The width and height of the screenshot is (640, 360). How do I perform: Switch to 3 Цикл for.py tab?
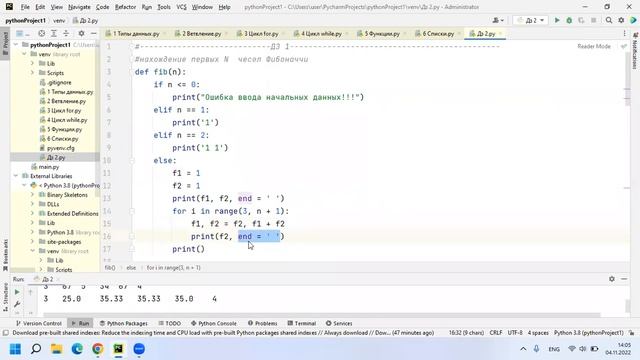[261, 33]
